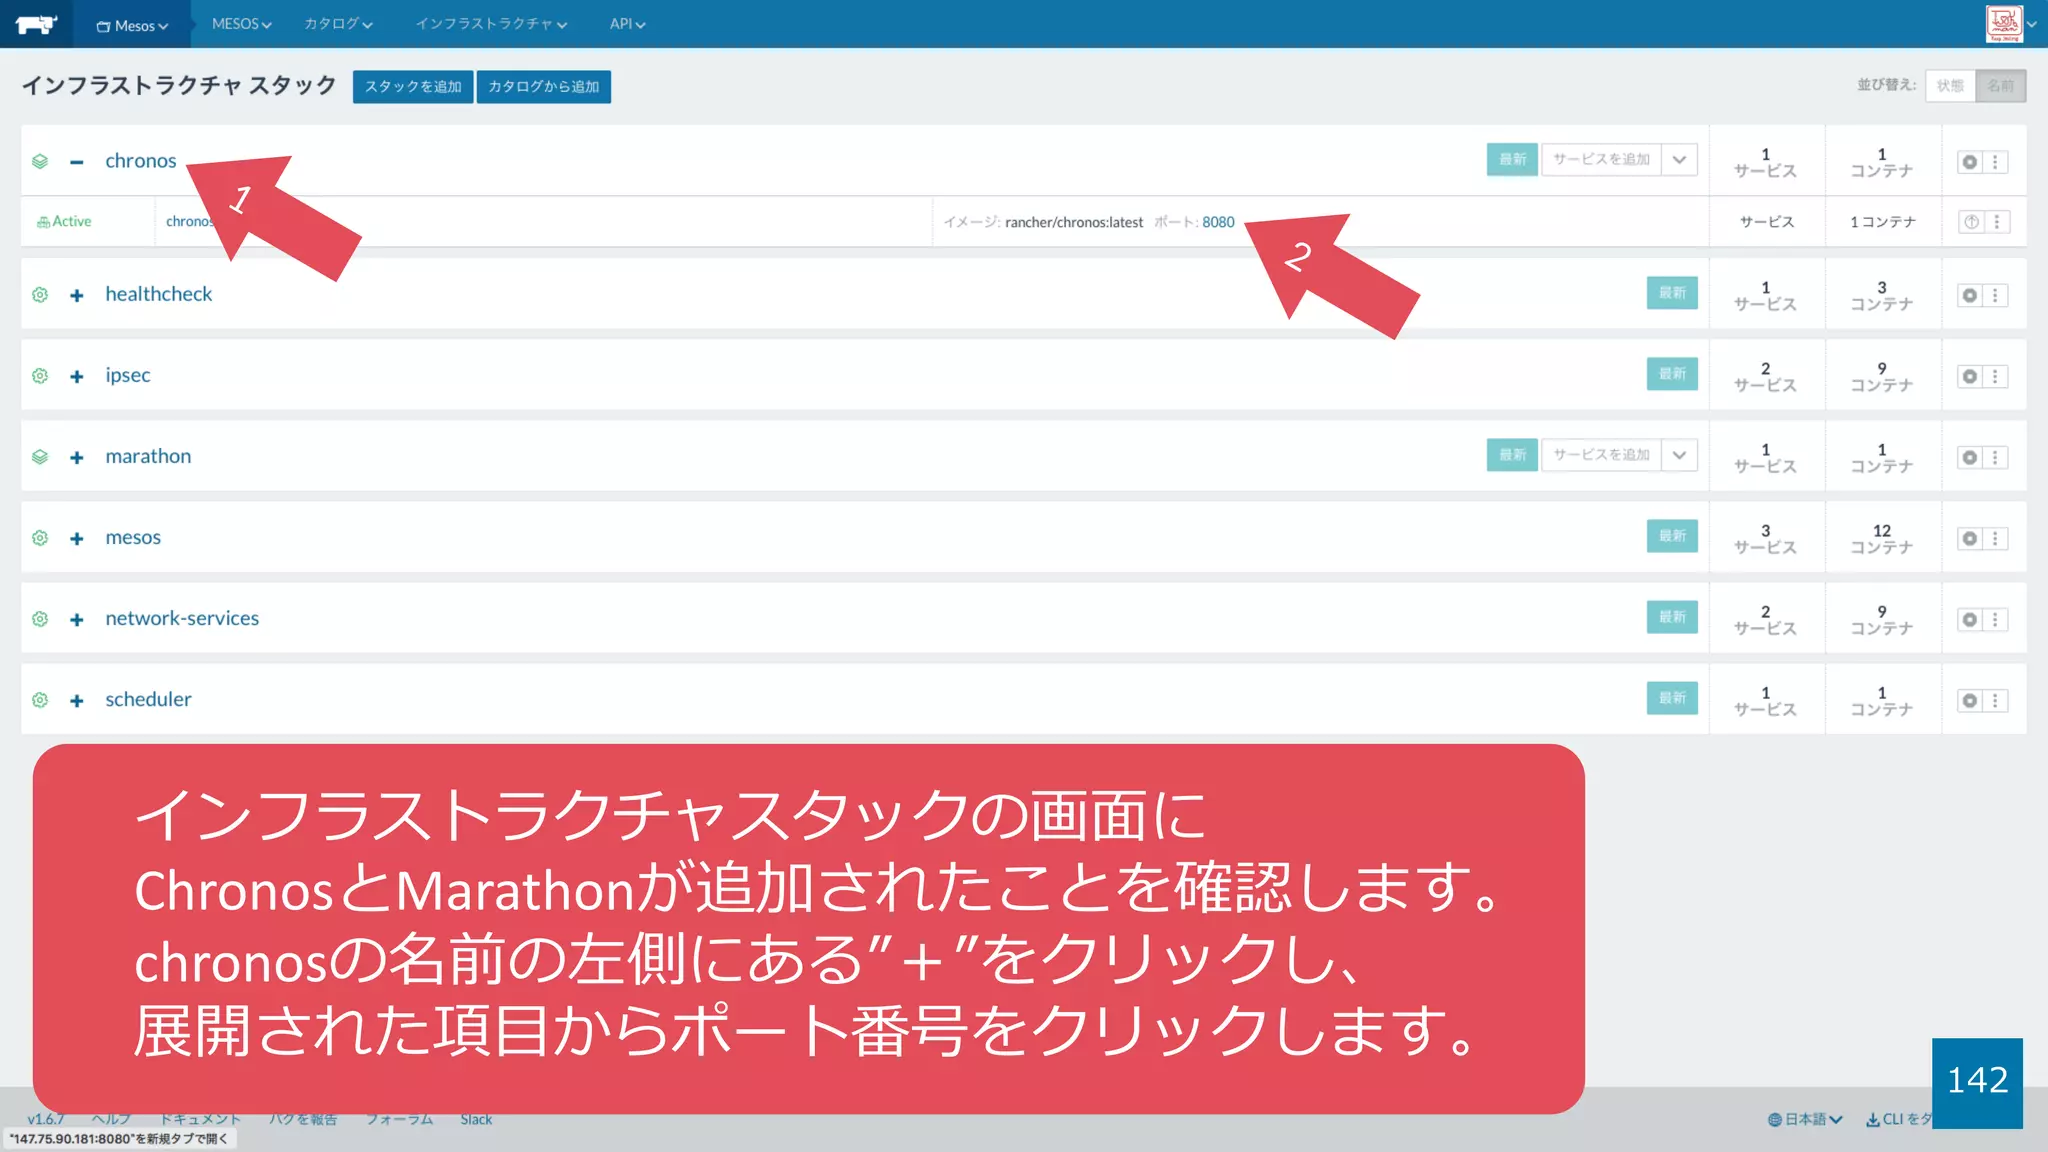This screenshot has height=1152, width=2048.
Task: Click the scheduler stack gear icon
Action: pyautogui.click(x=40, y=700)
